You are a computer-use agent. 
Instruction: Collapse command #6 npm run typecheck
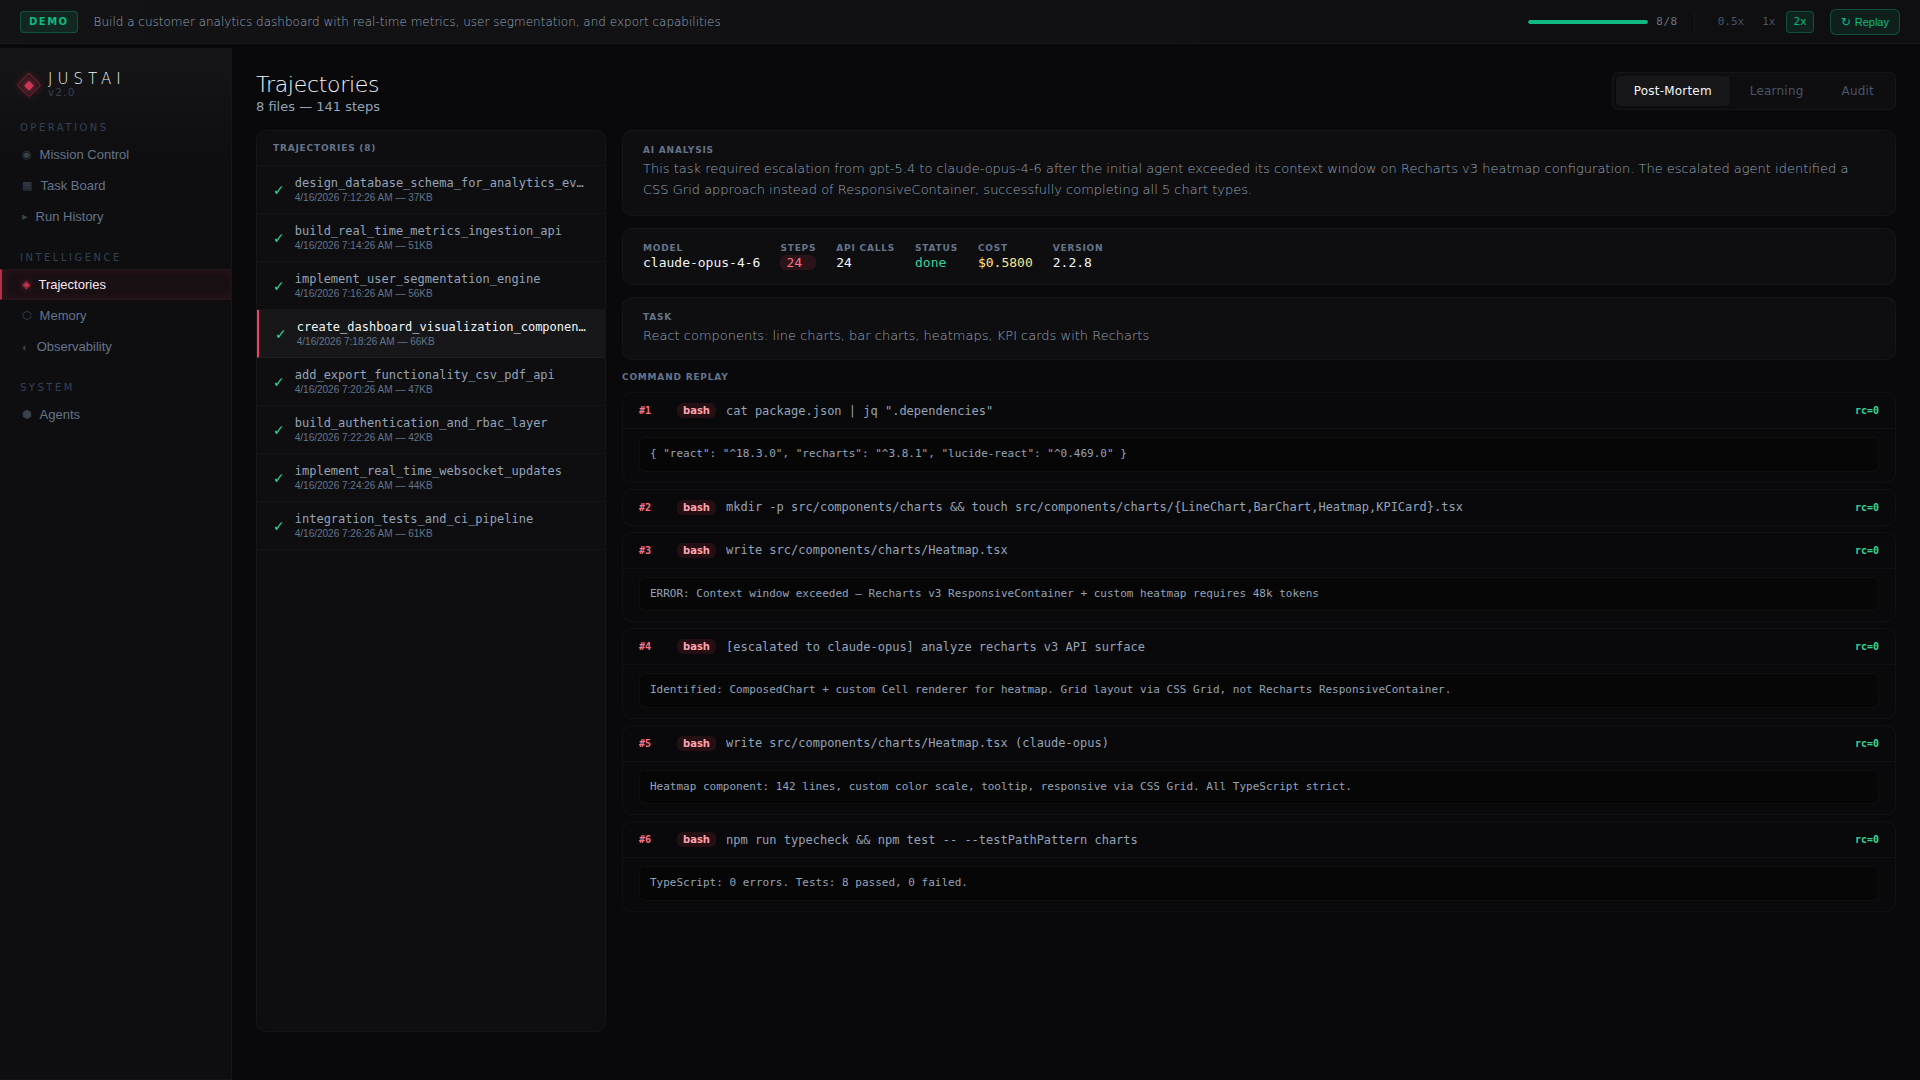[1258, 840]
